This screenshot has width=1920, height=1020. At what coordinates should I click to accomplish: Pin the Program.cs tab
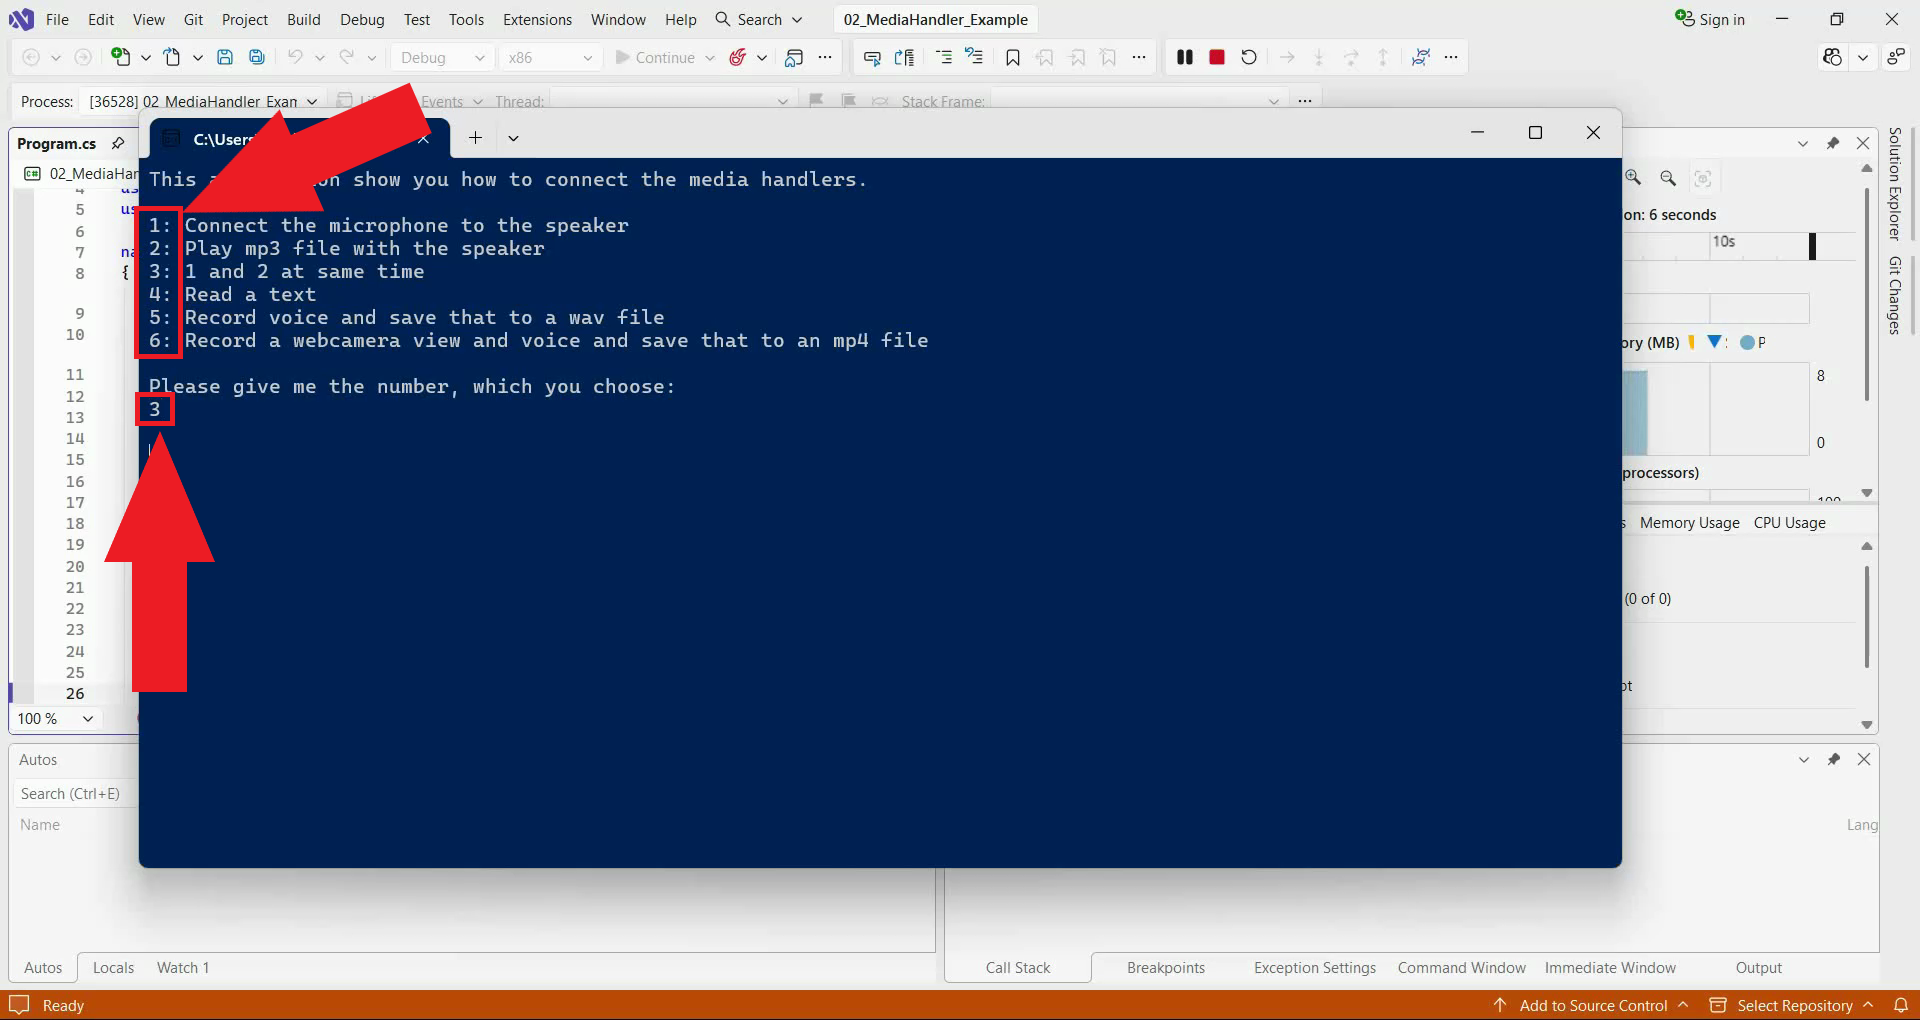click(118, 143)
